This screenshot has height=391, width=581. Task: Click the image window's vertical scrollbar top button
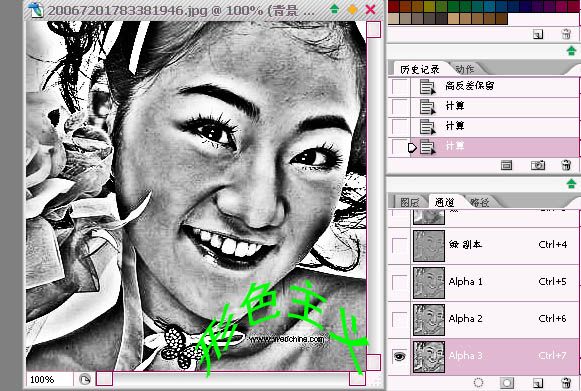coord(374,29)
